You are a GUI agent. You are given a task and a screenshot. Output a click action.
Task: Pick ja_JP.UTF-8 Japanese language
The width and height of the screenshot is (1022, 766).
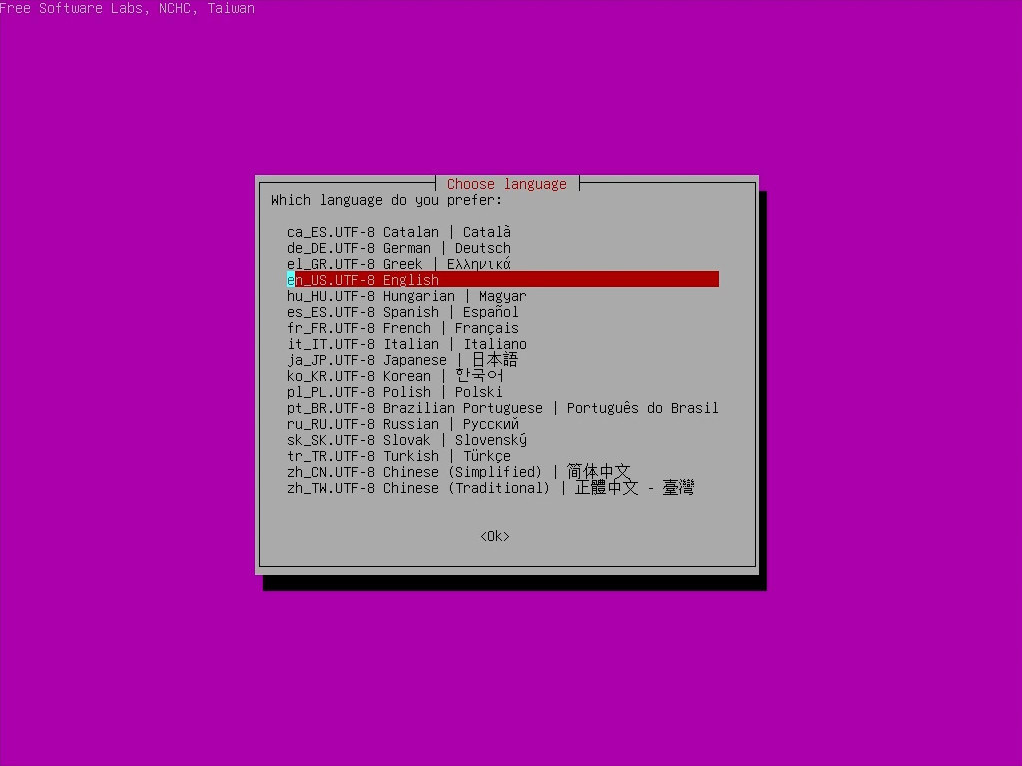tap(402, 360)
